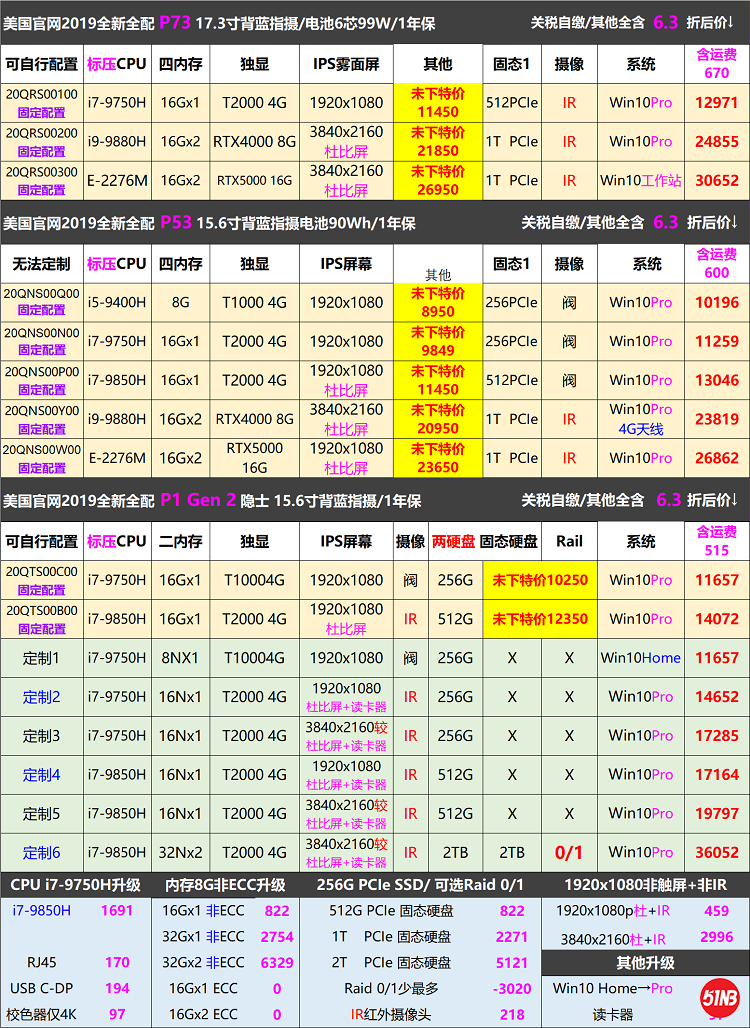Click the price 17285
This screenshot has width=750, height=1028.
tap(717, 736)
